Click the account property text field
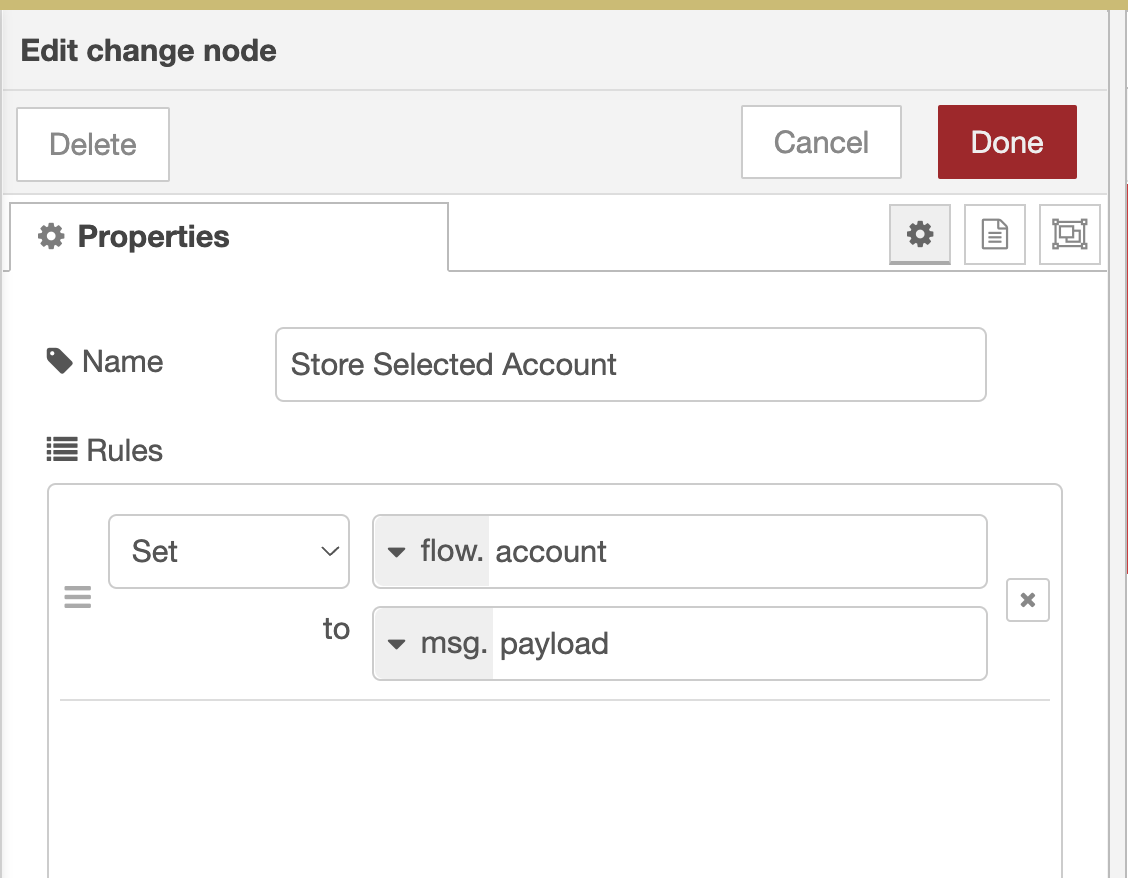The height and width of the screenshot is (878, 1128). 736,552
